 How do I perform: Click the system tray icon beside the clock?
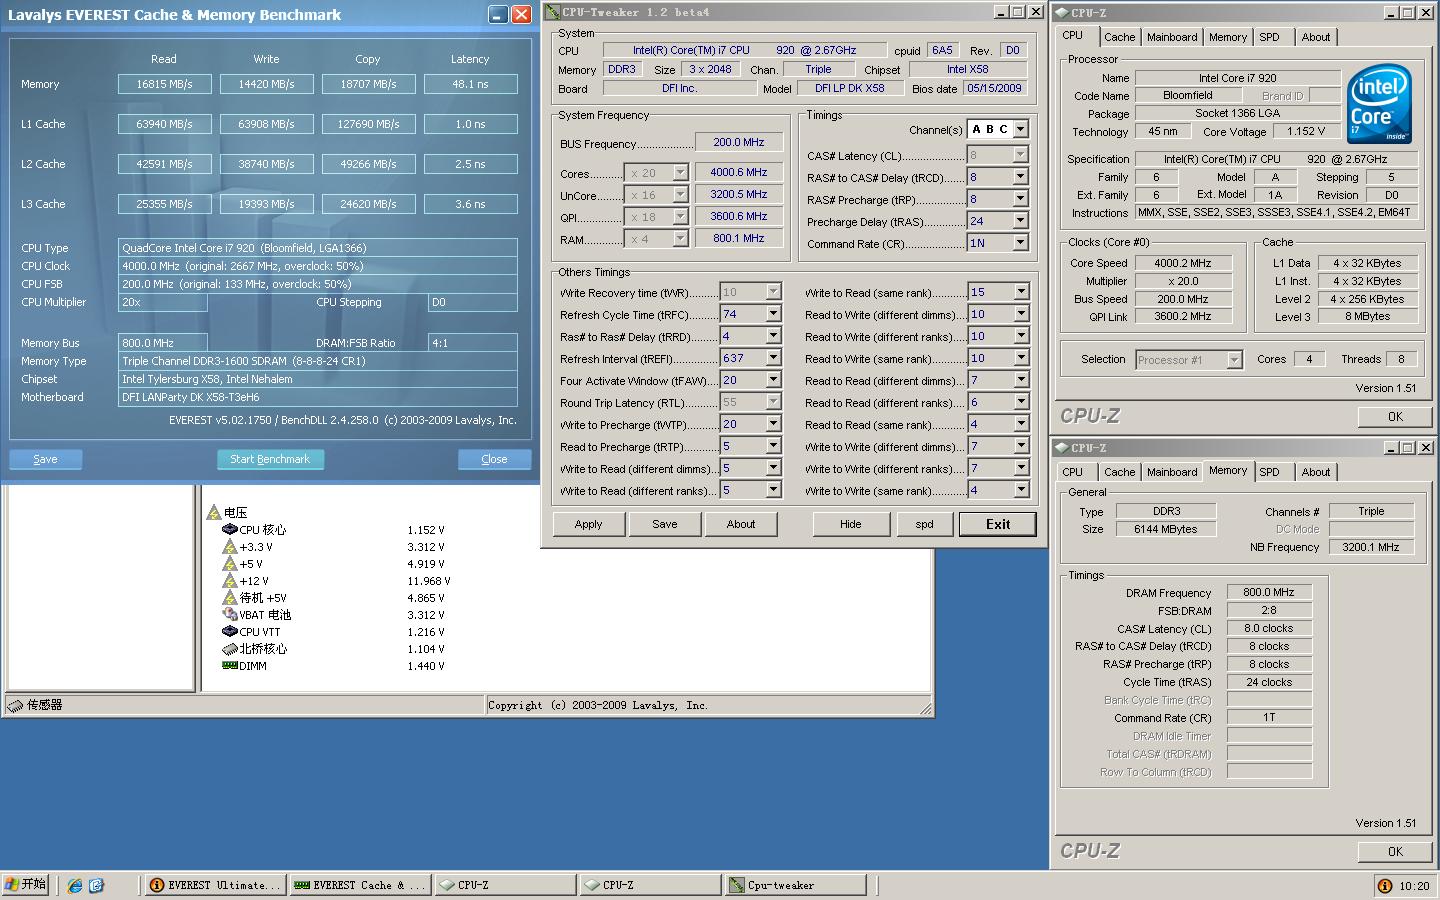[1385, 886]
